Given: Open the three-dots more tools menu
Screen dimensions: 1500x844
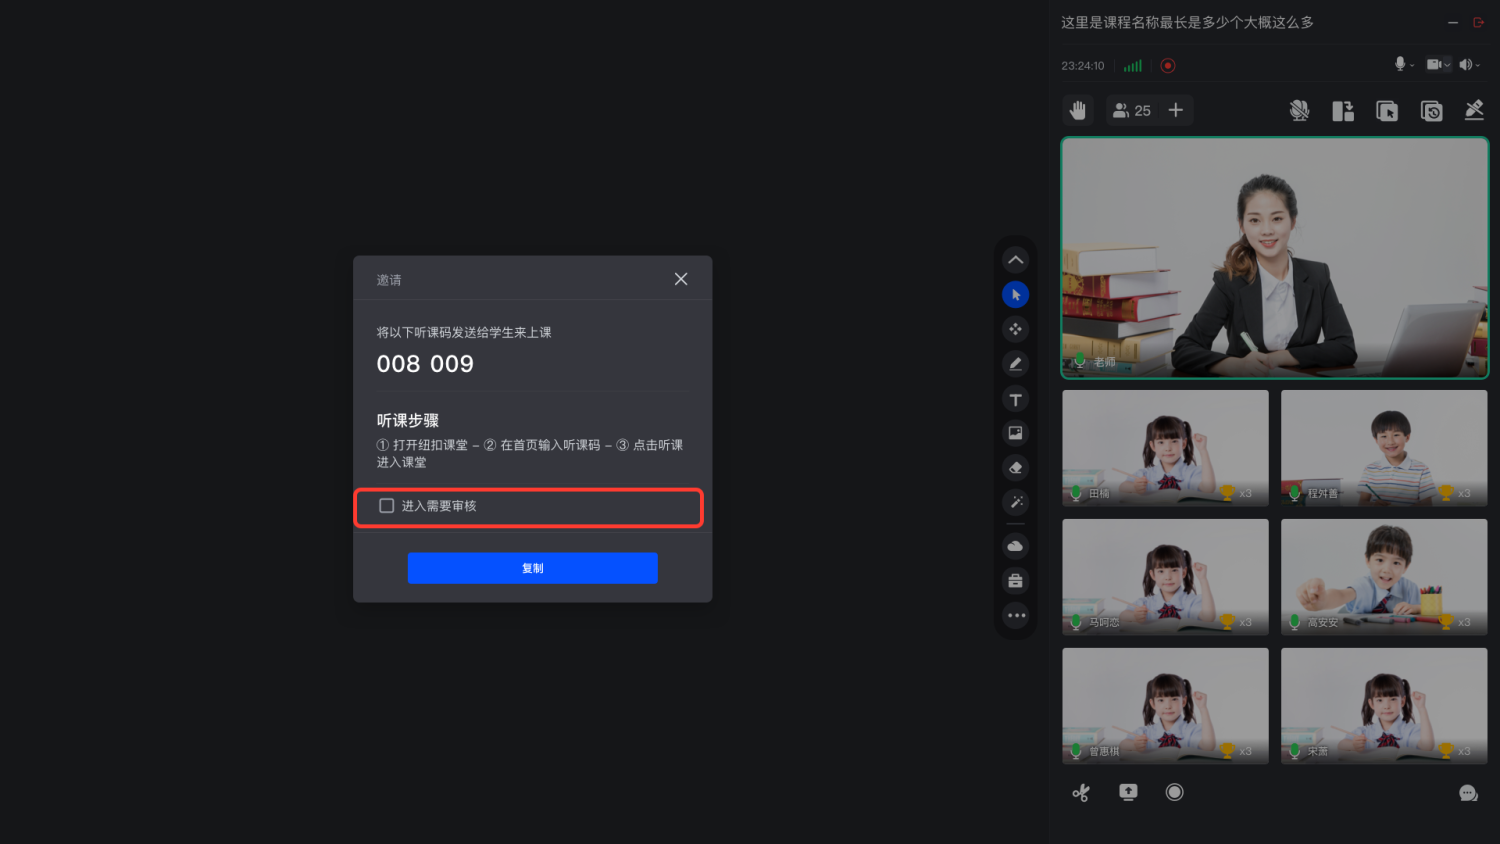Looking at the screenshot, I should click(x=1015, y=616).
